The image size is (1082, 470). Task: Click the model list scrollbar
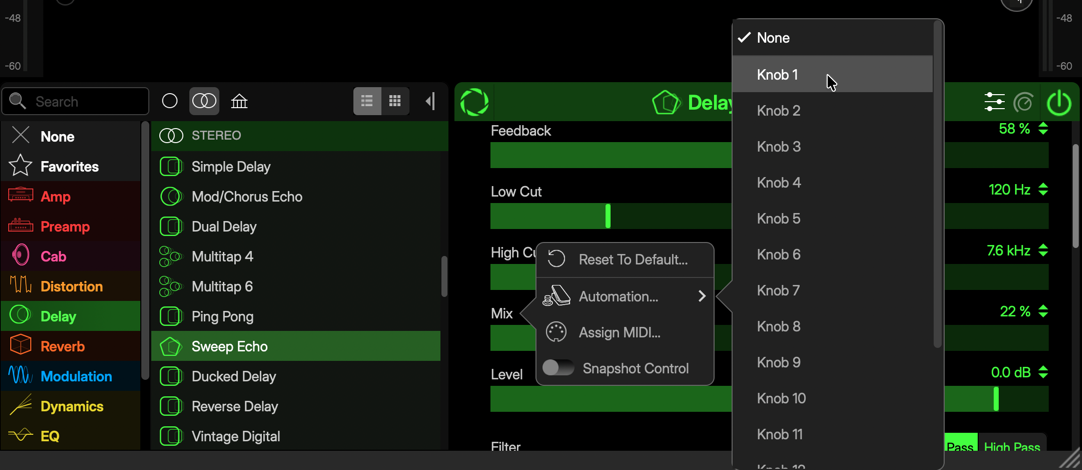[x=444, y=277]
